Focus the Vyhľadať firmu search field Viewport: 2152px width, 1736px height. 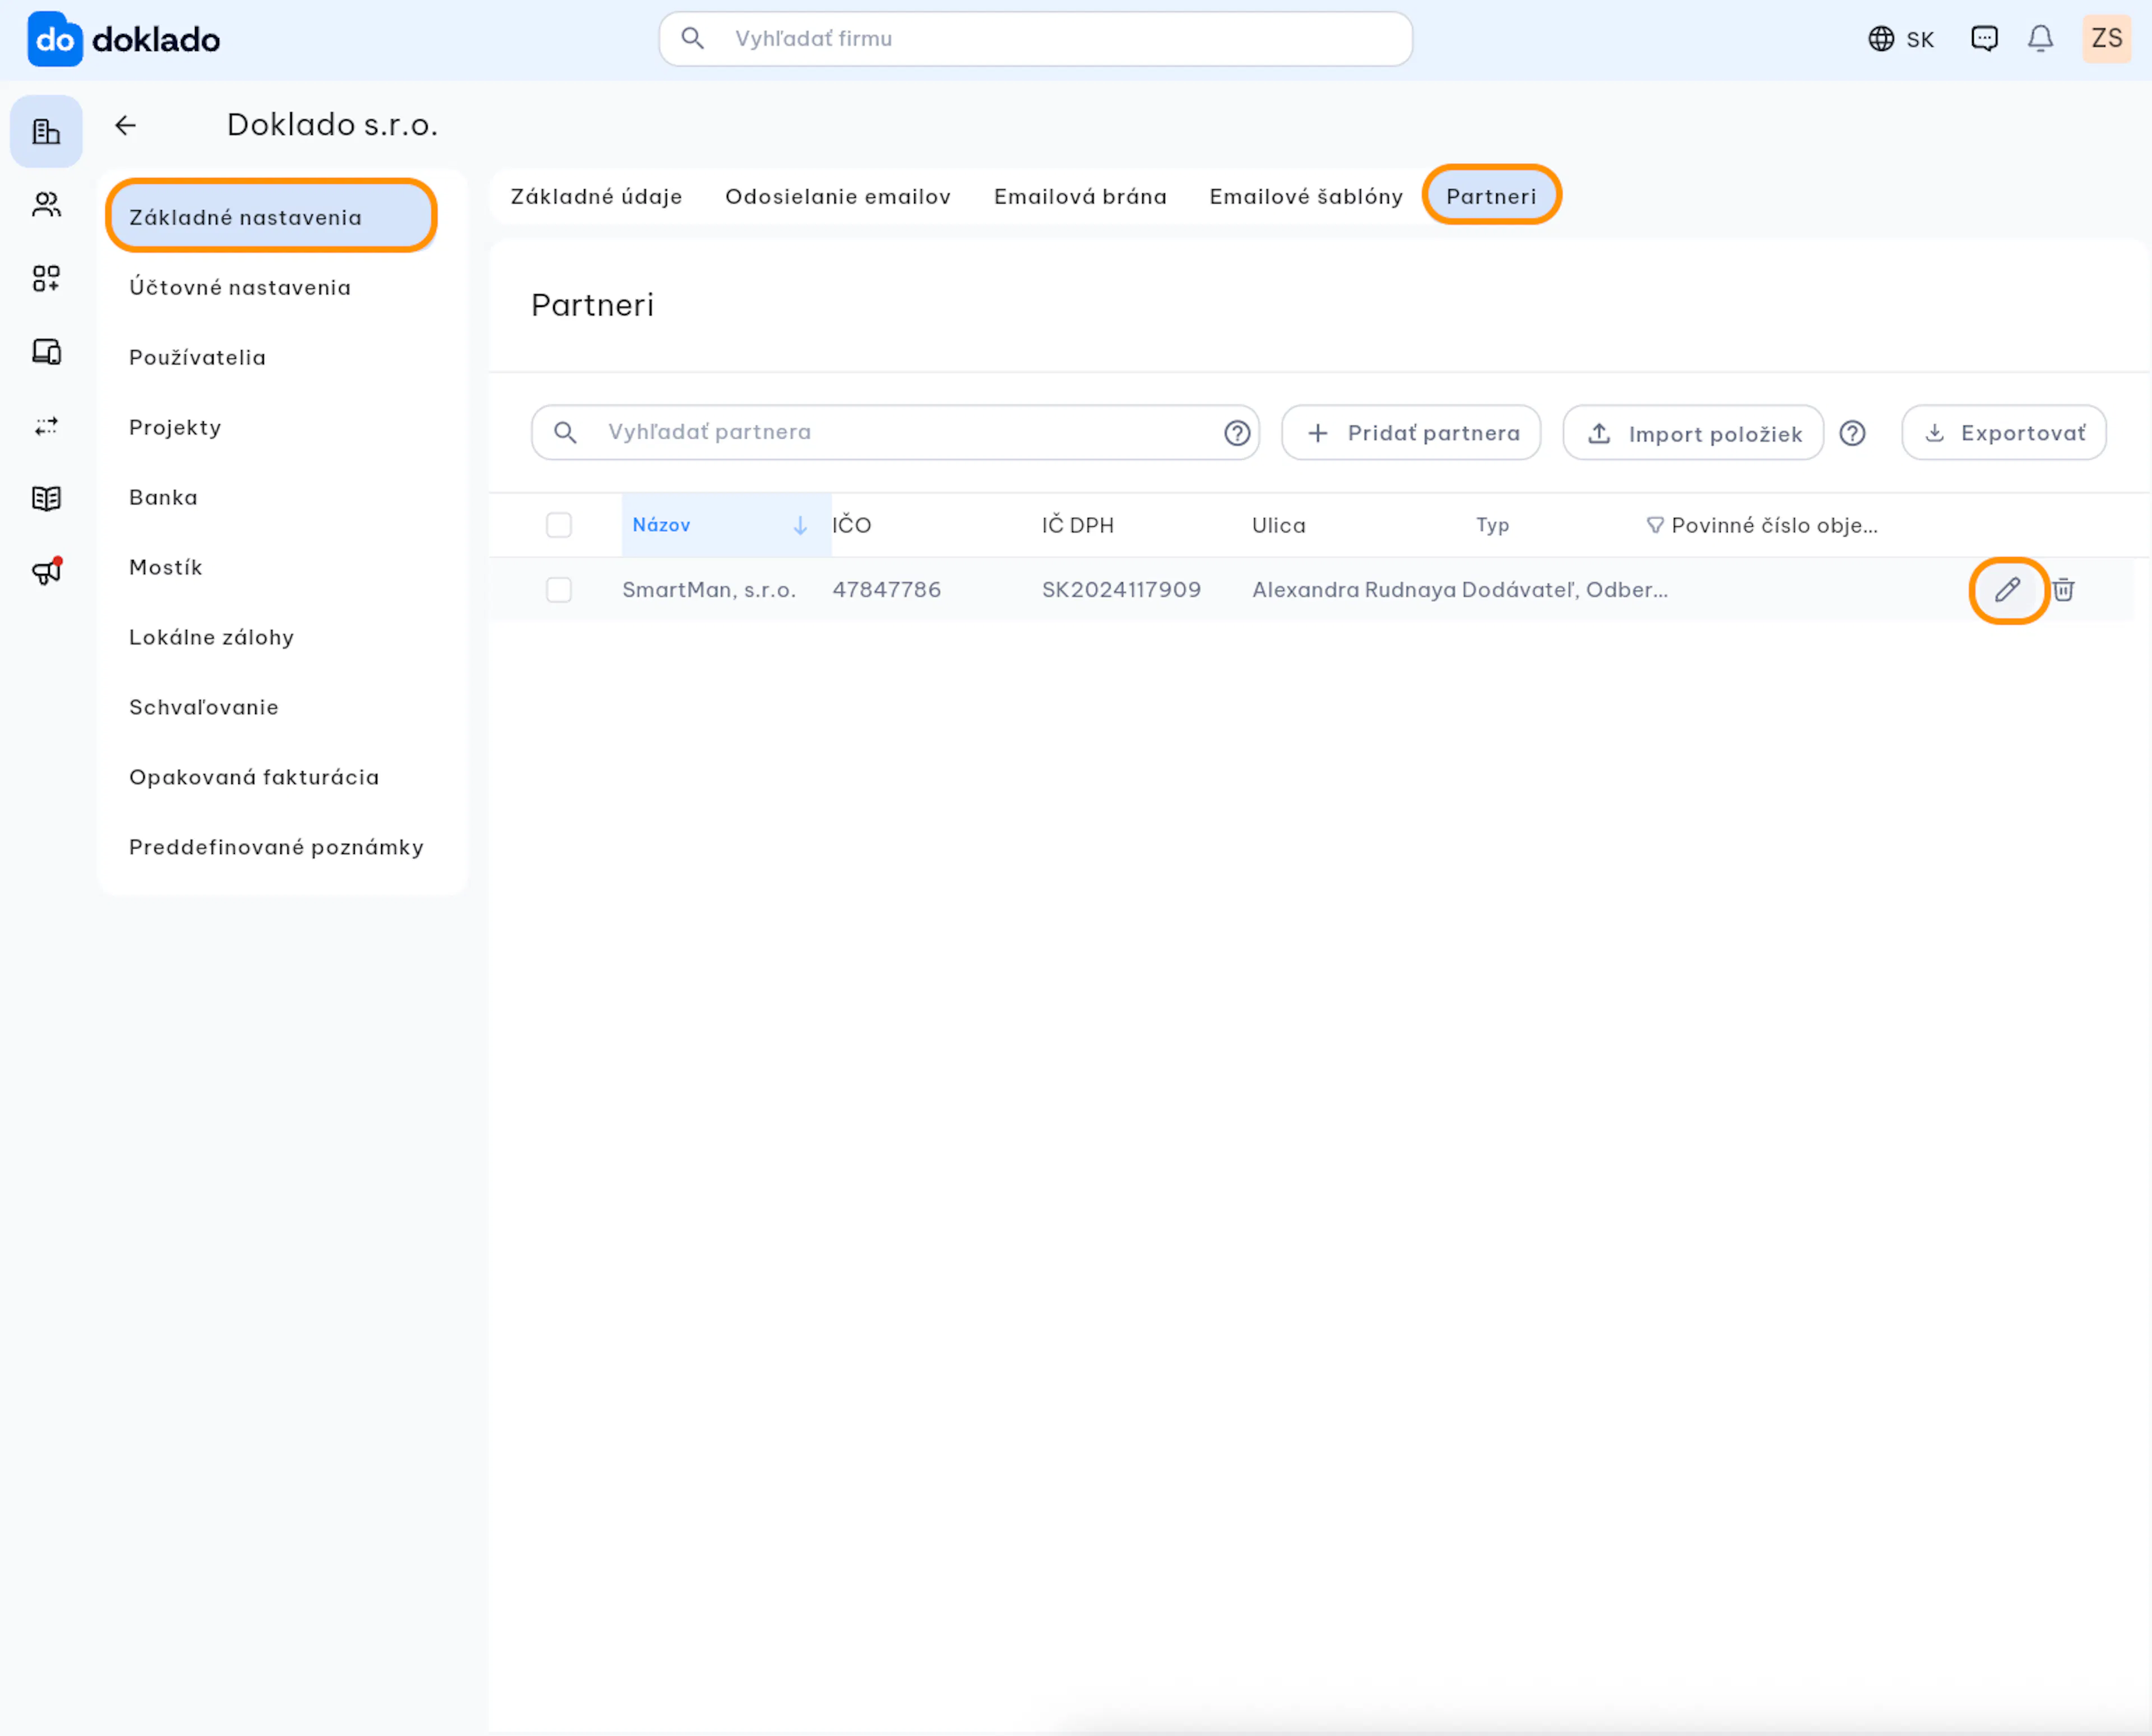point(1035,39)
